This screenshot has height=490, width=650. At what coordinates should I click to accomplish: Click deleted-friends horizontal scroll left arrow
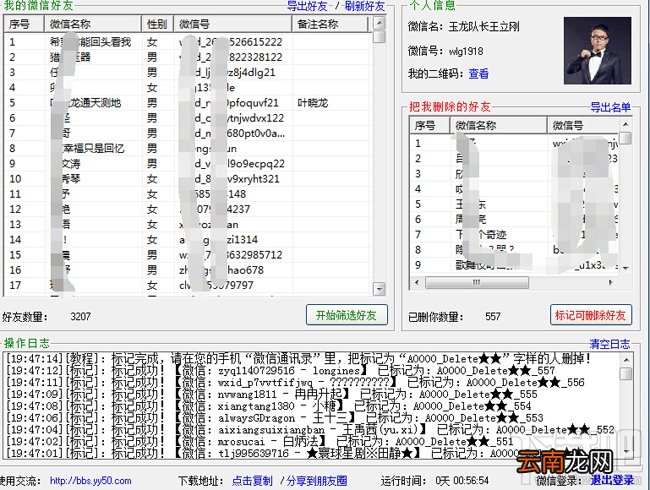pos(417,282)
